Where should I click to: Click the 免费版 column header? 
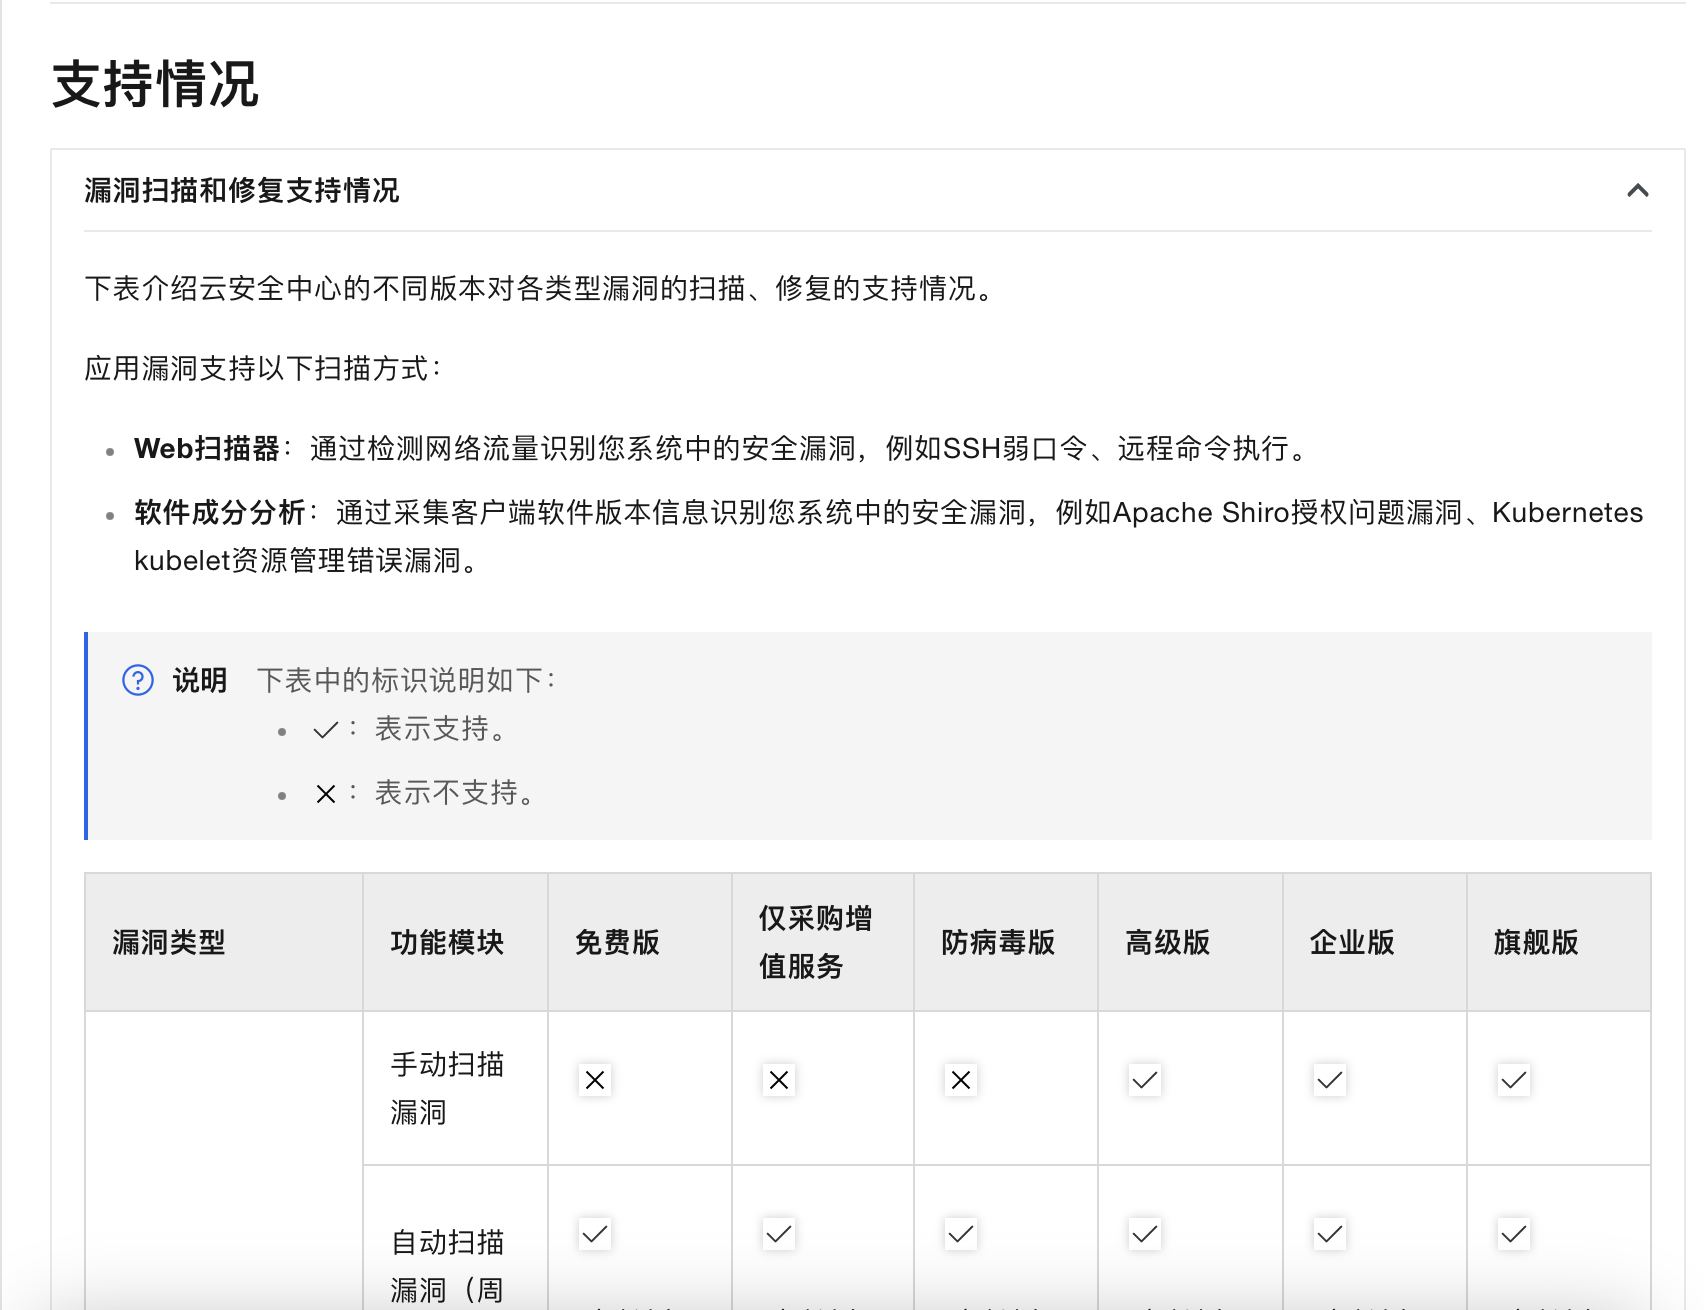[x=640, y=942]
